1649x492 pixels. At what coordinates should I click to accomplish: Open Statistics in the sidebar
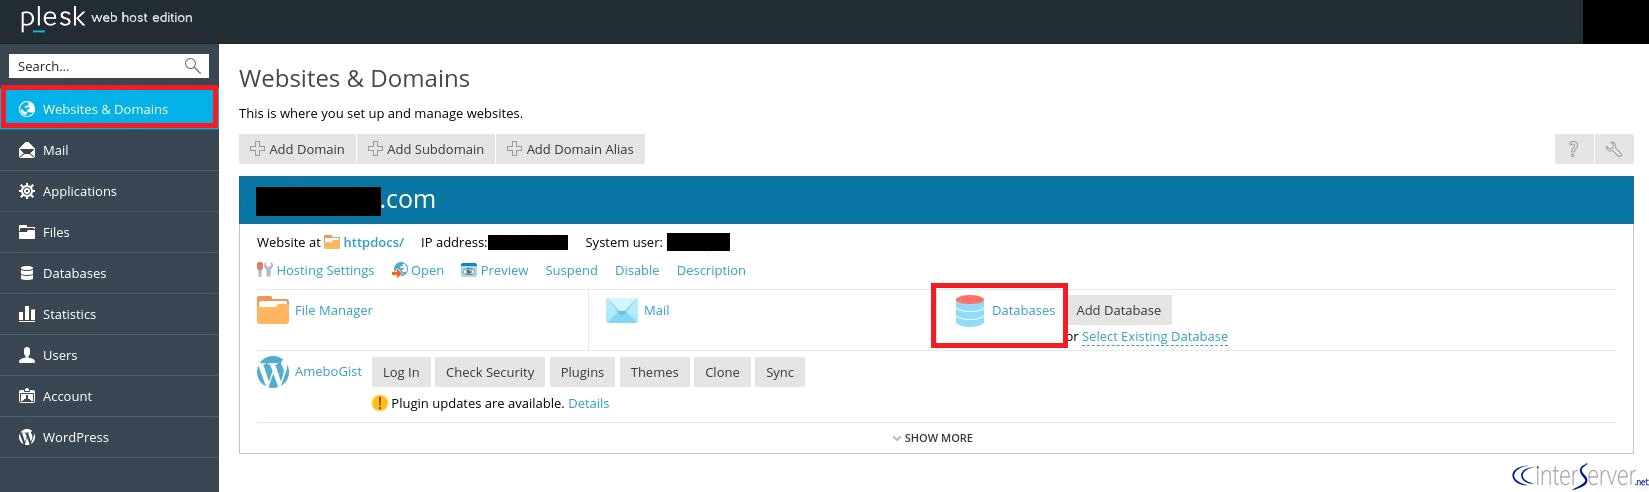(109, 314)
